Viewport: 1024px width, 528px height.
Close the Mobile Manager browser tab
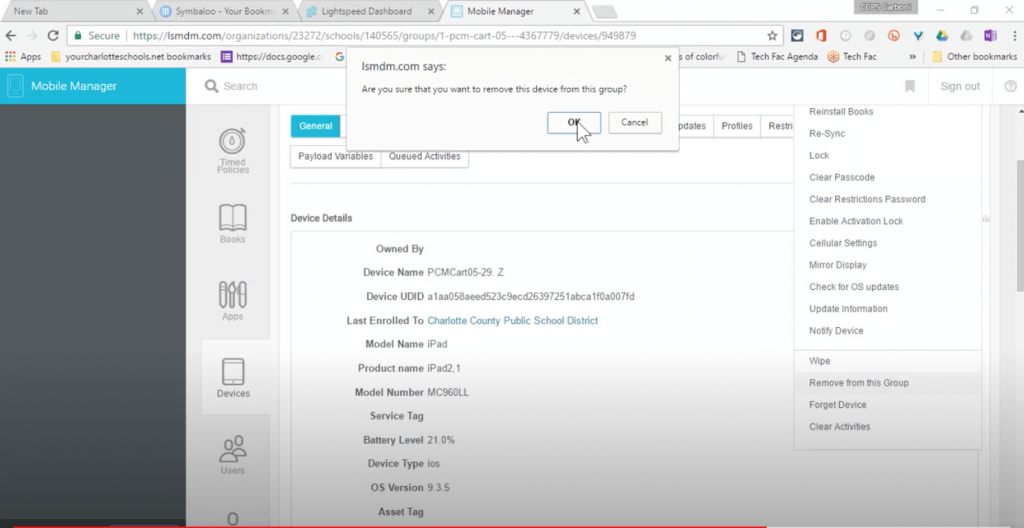click(577, 11)
